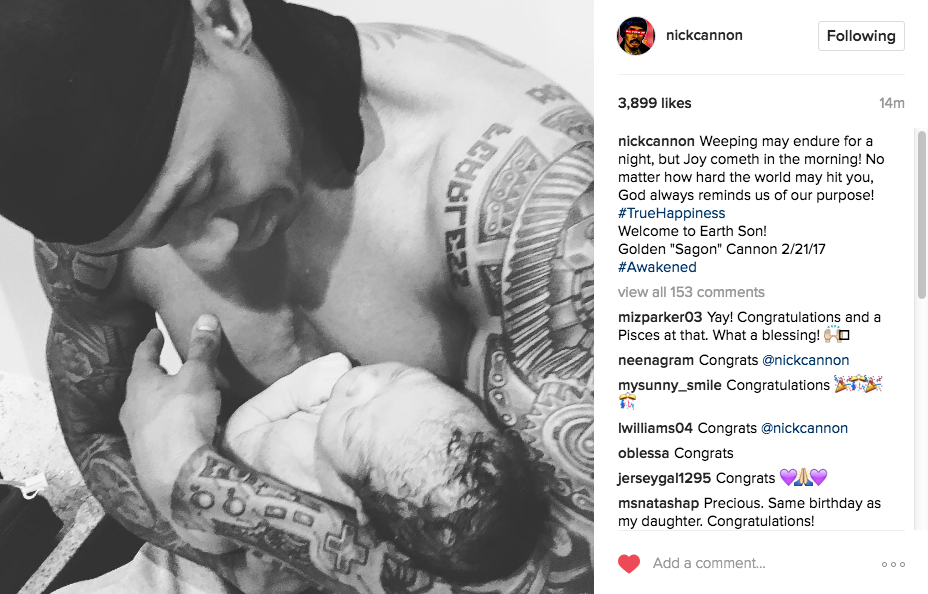
Task: Click the nickcannon username in header
Action: tap(704, 35)
